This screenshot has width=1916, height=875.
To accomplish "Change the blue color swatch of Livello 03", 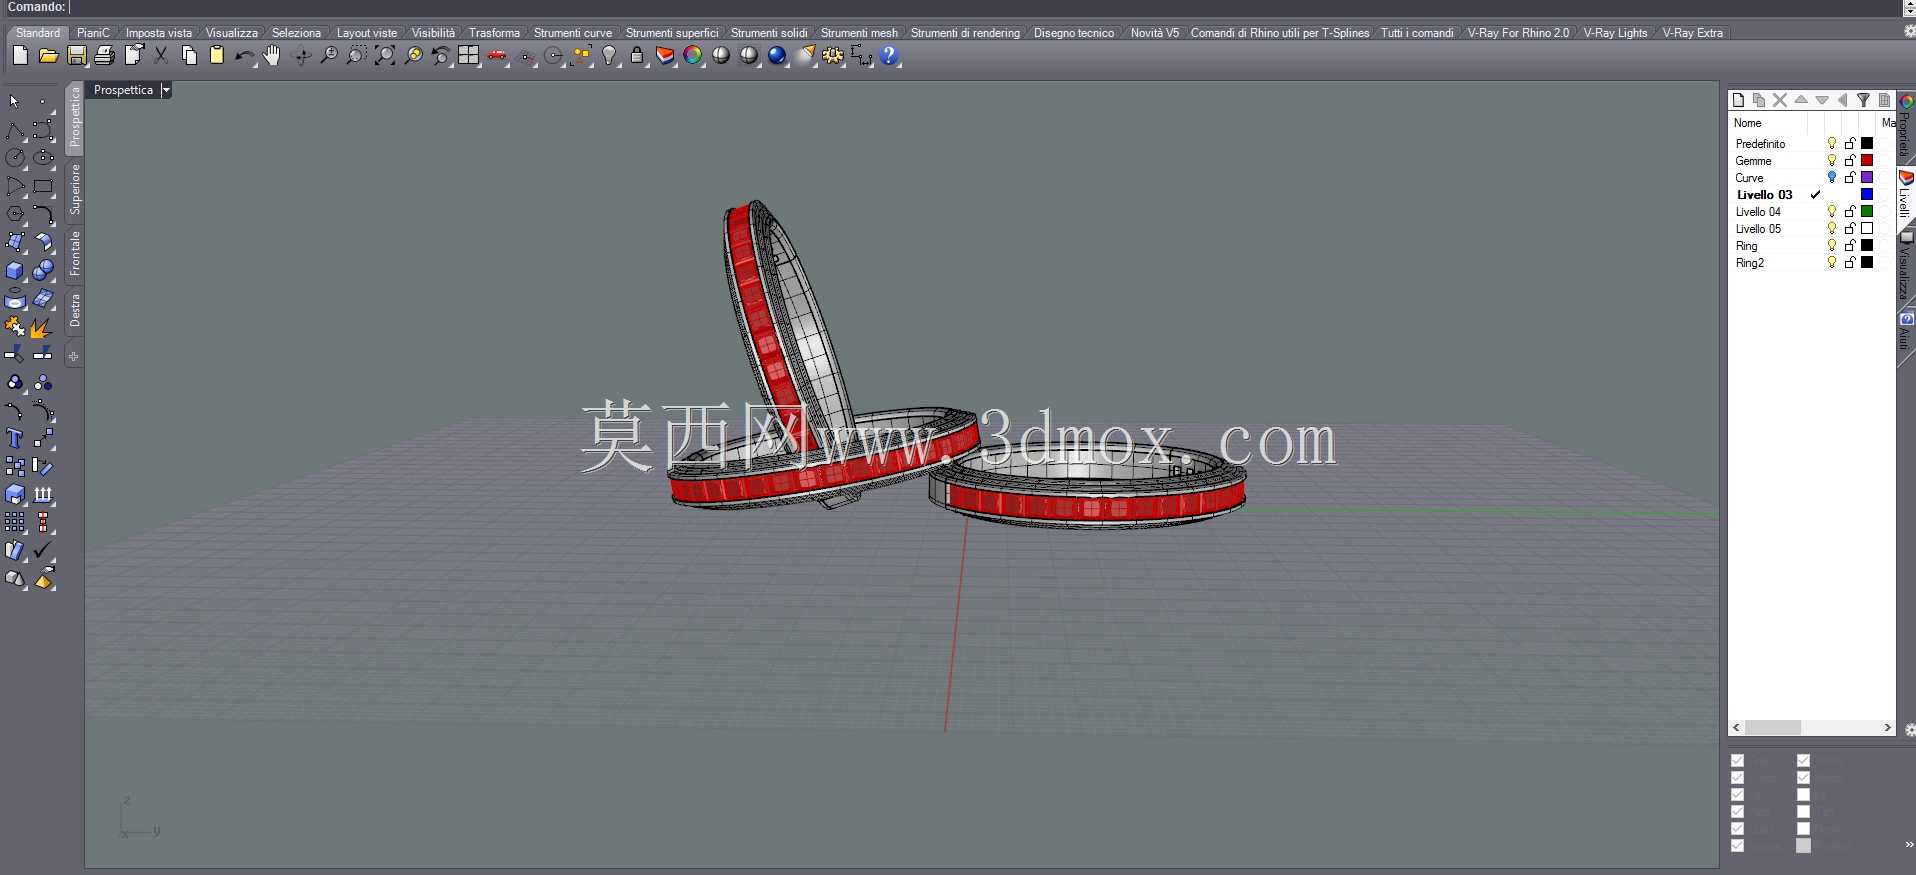I will point(1867,195).
